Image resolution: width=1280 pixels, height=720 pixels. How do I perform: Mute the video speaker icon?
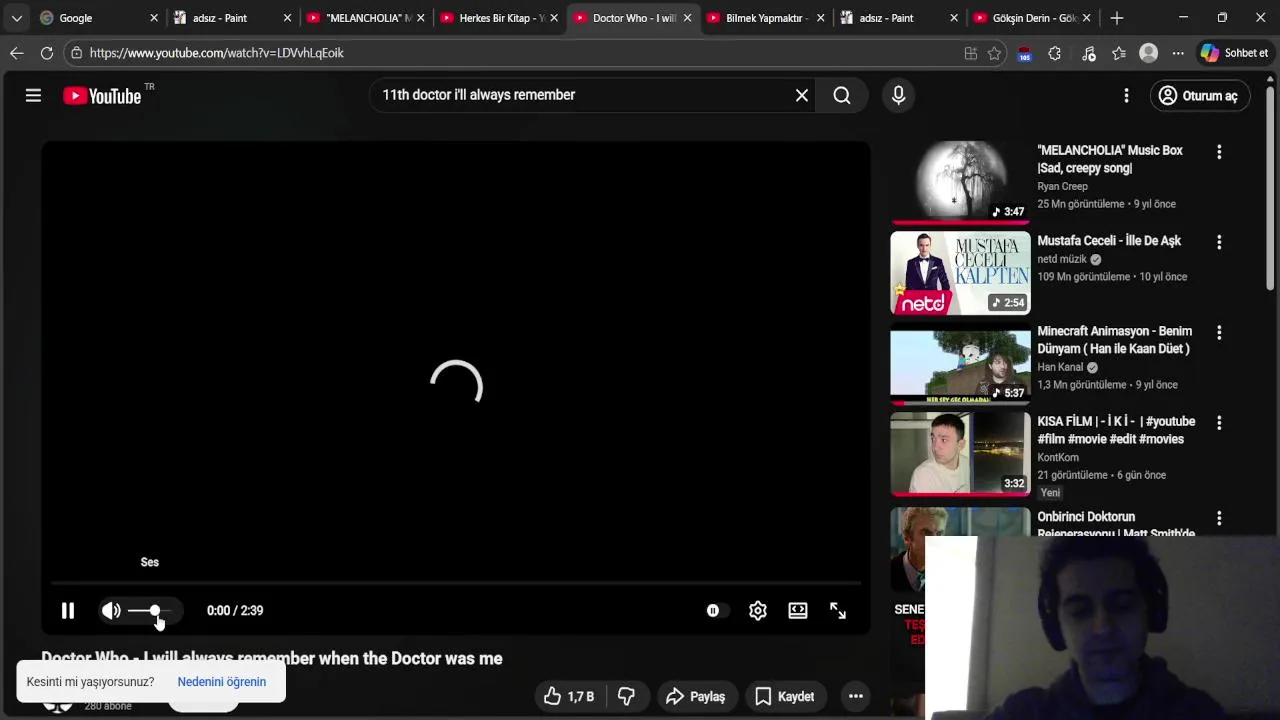tap(111, 610)
